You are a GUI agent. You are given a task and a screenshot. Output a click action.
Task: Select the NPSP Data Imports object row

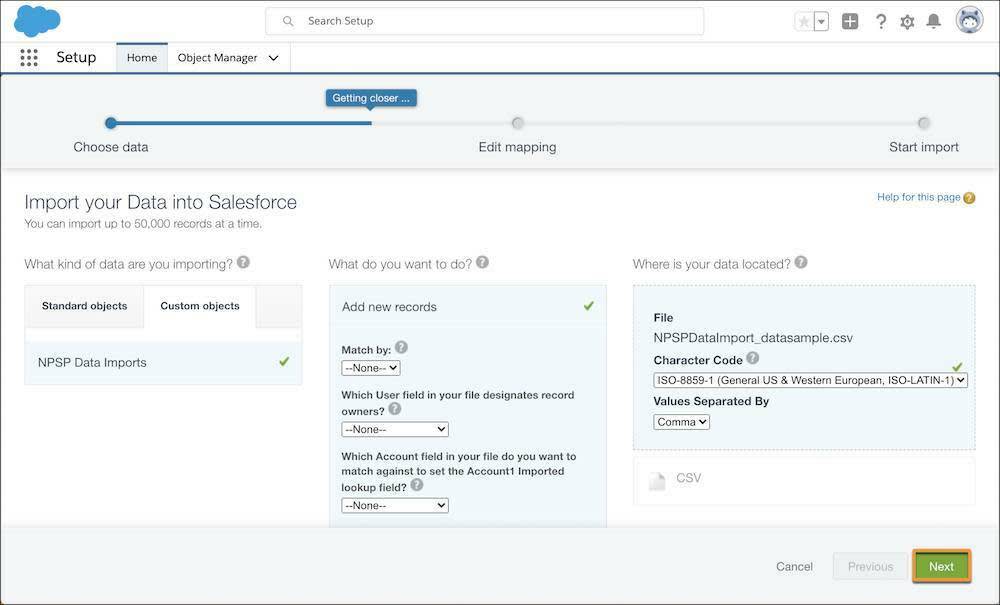(163, 362)
